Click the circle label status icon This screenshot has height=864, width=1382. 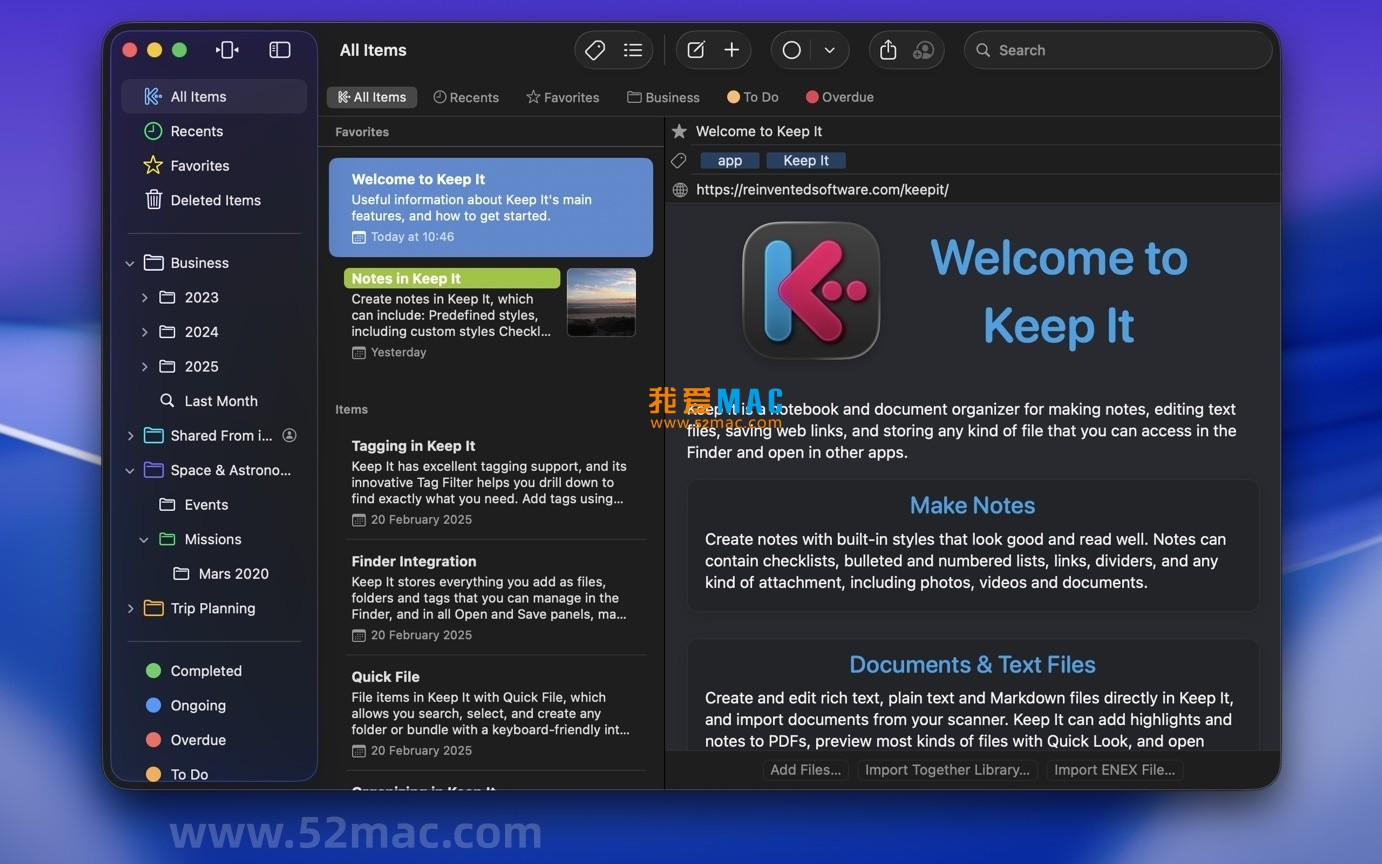[791, 49]
